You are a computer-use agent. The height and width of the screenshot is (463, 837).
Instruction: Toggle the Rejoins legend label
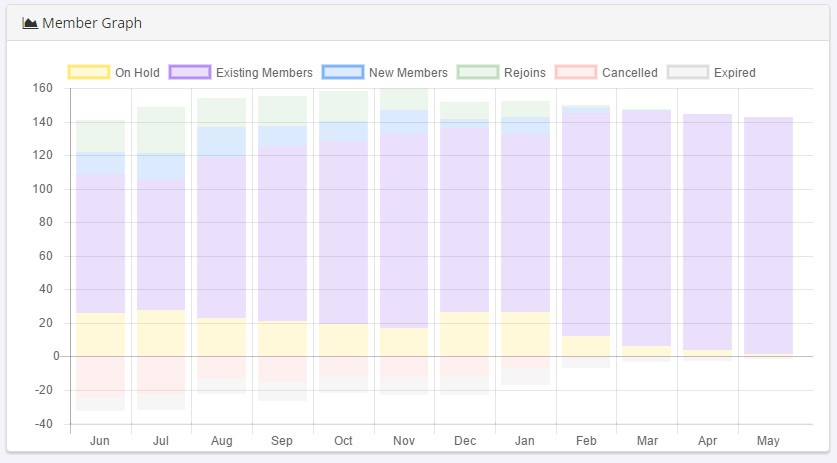(x=525, y=73)
